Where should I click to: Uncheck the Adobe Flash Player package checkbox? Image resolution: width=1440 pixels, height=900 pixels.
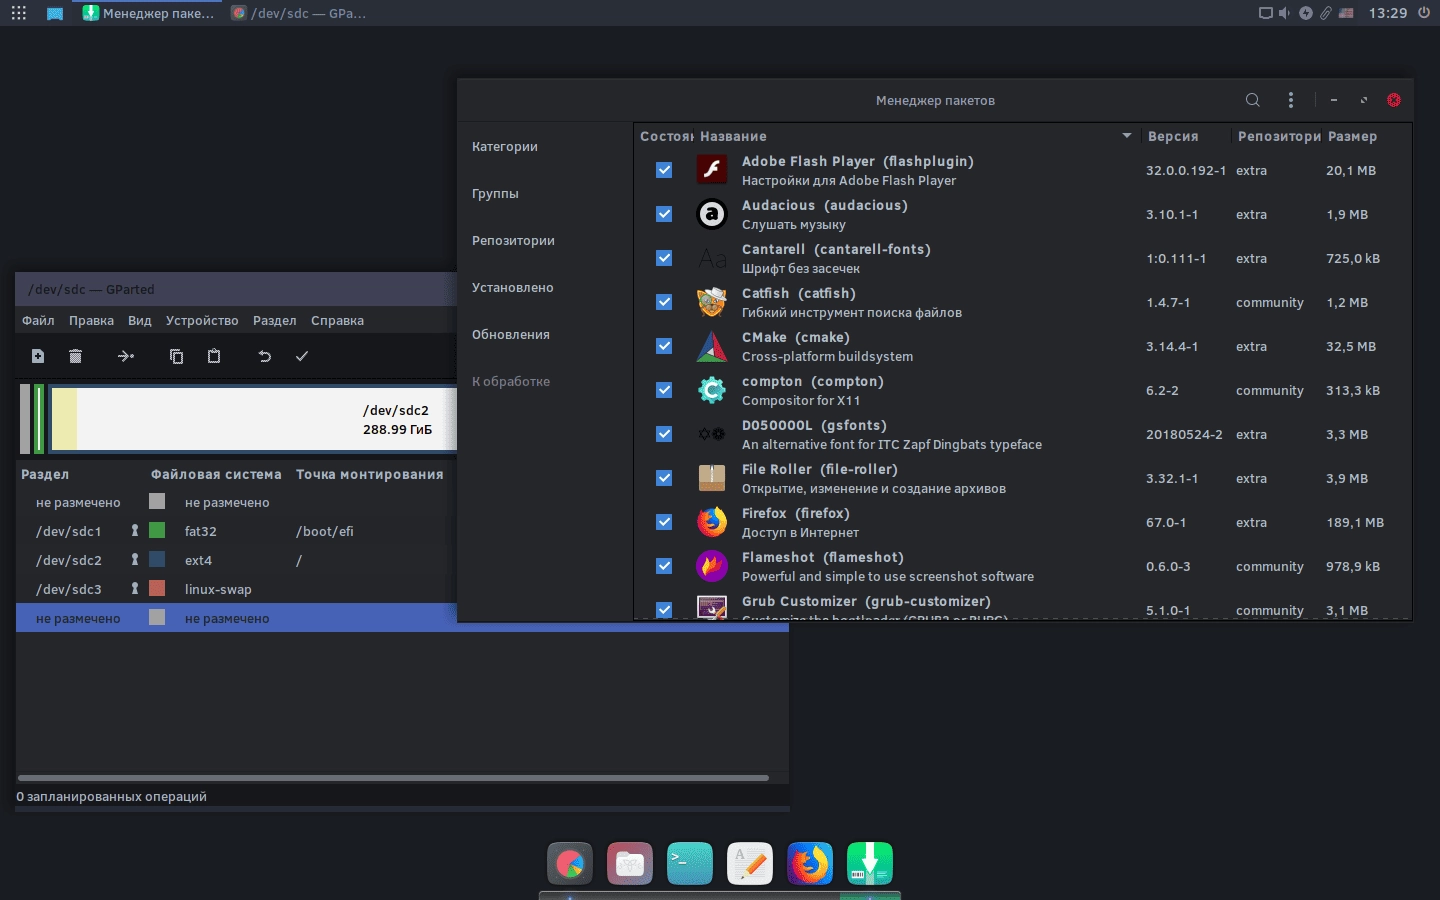(664, 170)
